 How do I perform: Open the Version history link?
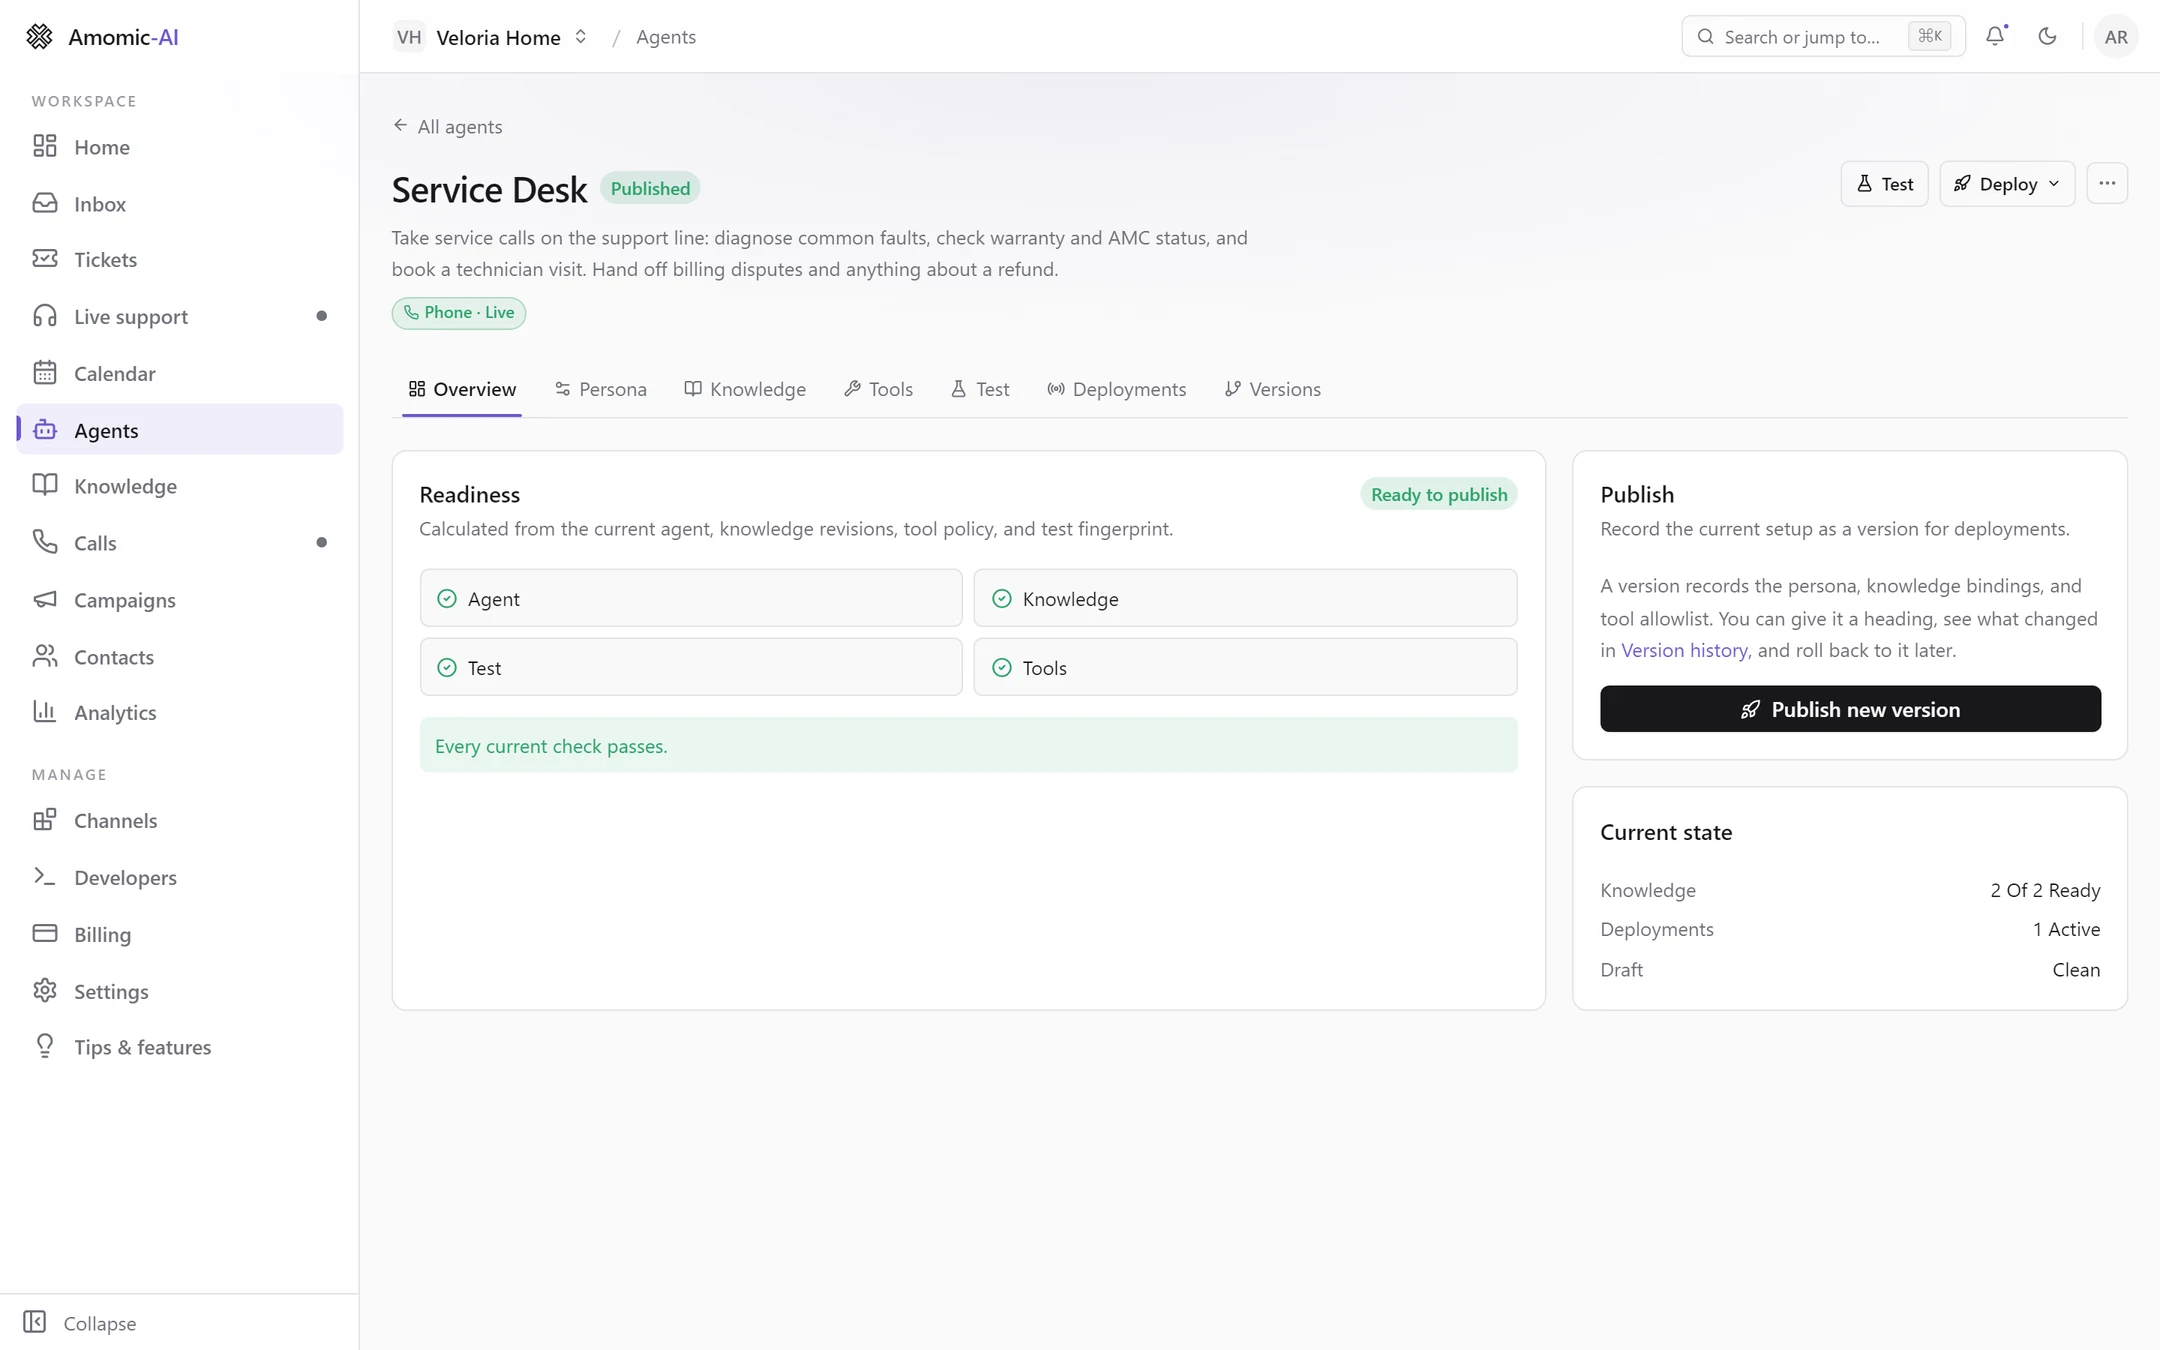pyautogui.click(x=1684, y=650)
